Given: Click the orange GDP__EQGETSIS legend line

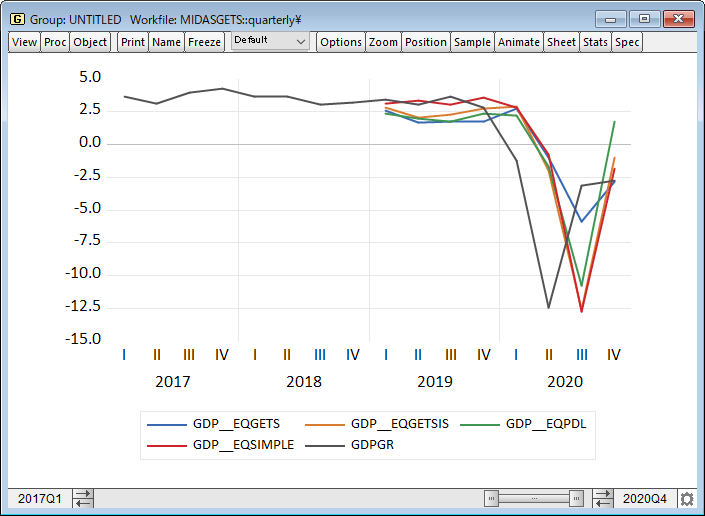Looking at the screenshot, I should point(325,425).
